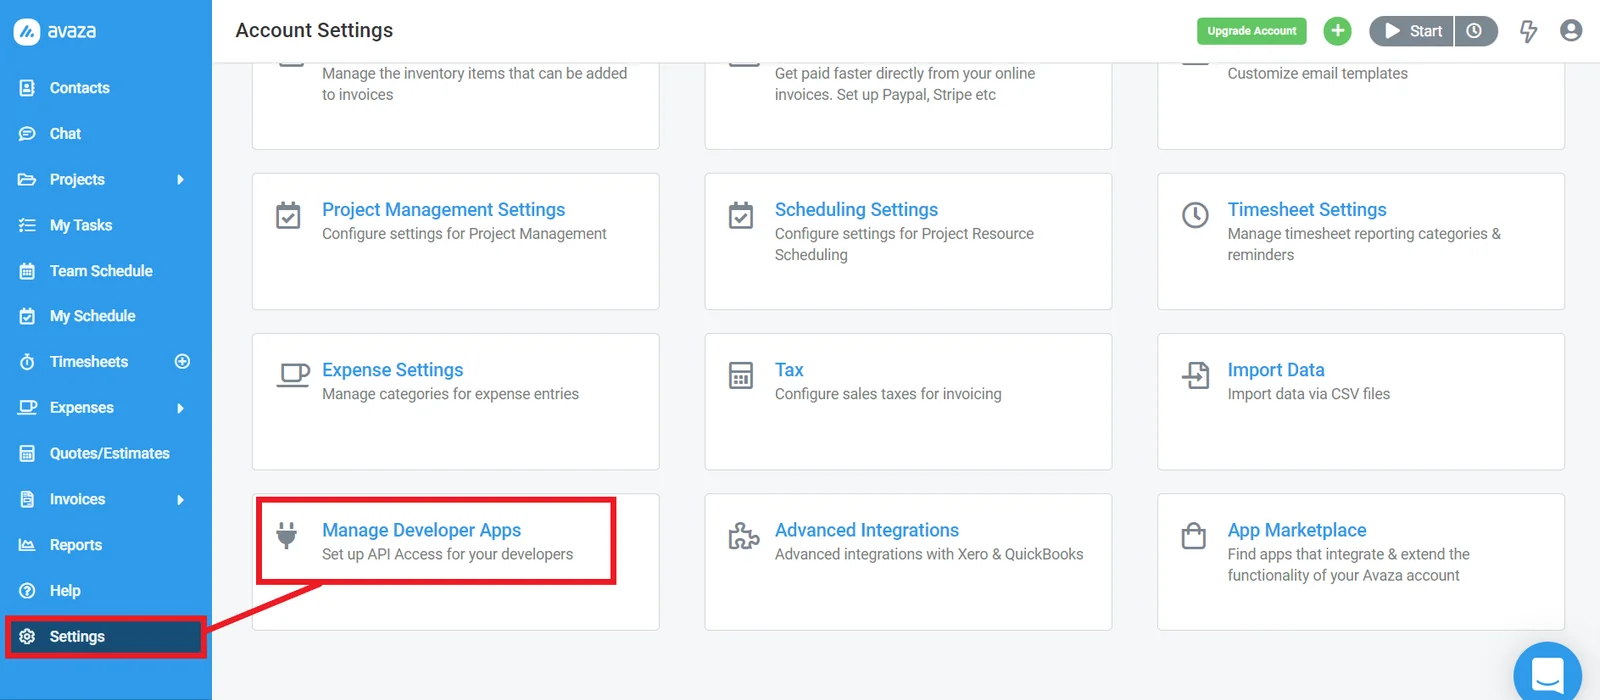Click the Quotes/Estimates calculator icon
This screenshot has height=700, width=1600.
(27, 454)
